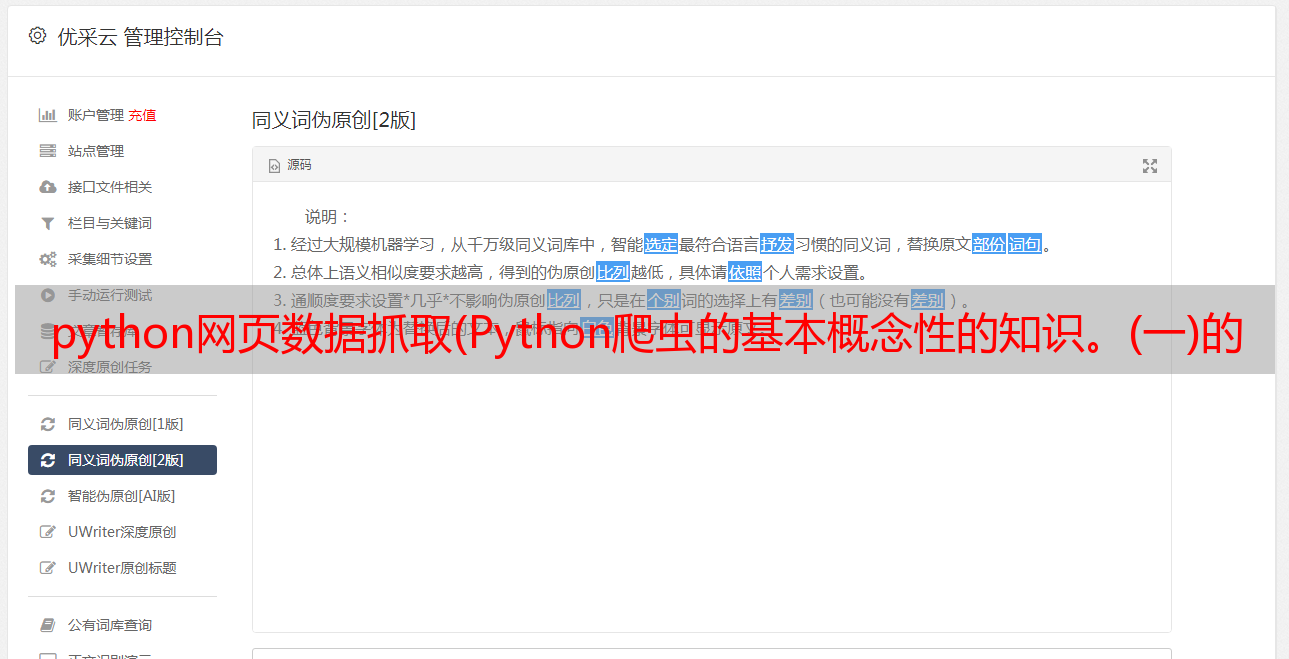Click the filter icon for 栏目与关键词
Viewport: 1289px width, 659px height.
[47, 223]
